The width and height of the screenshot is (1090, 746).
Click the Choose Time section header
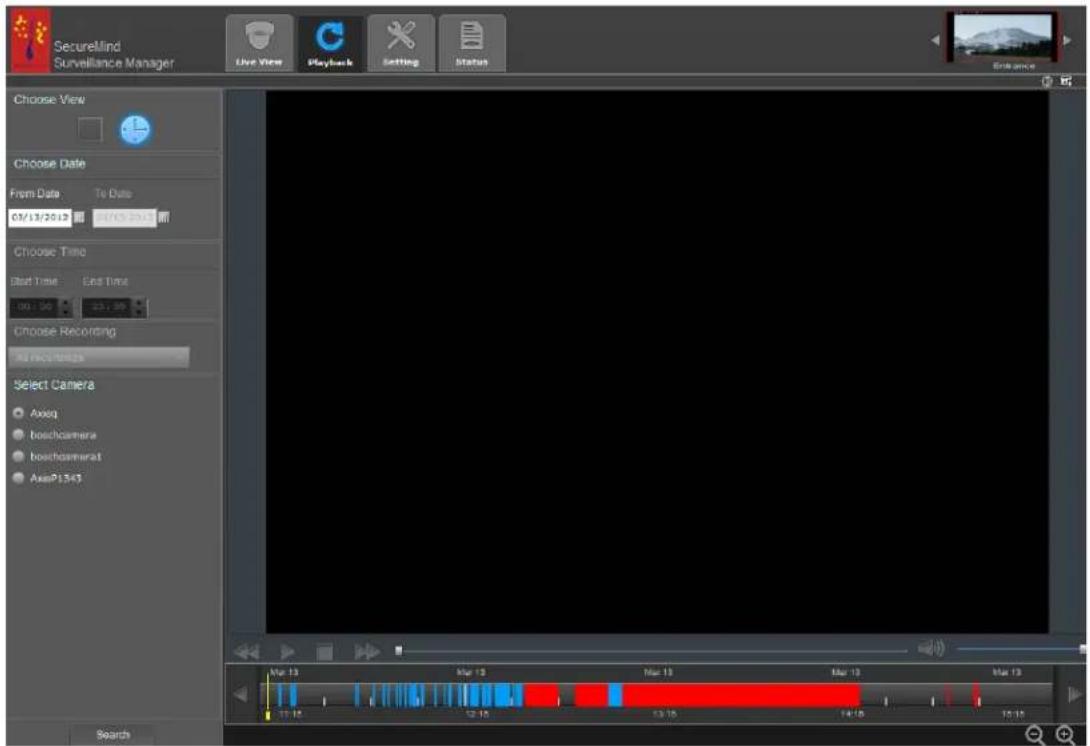pyautogui.click(x=50, y=252)
